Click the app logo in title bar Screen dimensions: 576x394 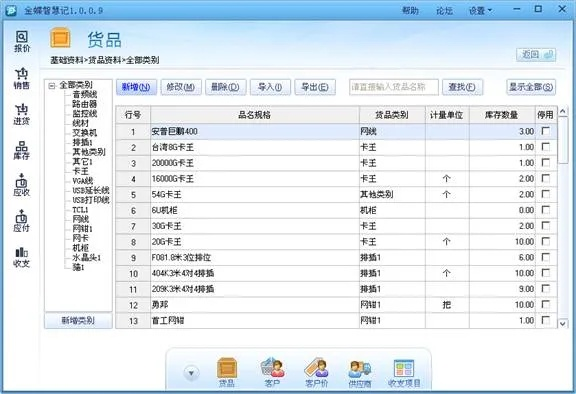[x=11, y=10]
